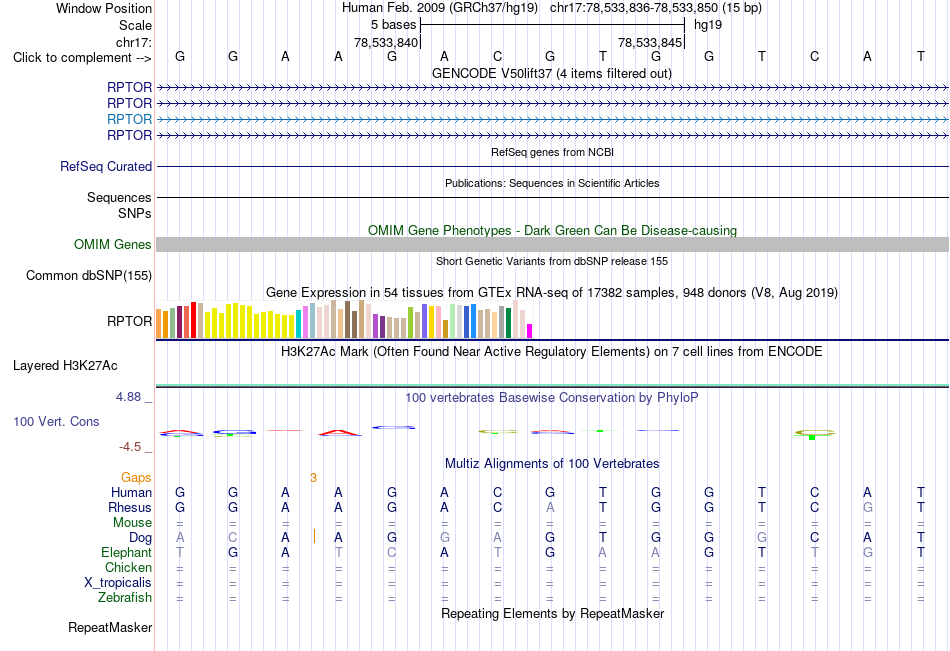
Task: Click the light-blue RPTOR transcript label
Action: coord(129,119)
